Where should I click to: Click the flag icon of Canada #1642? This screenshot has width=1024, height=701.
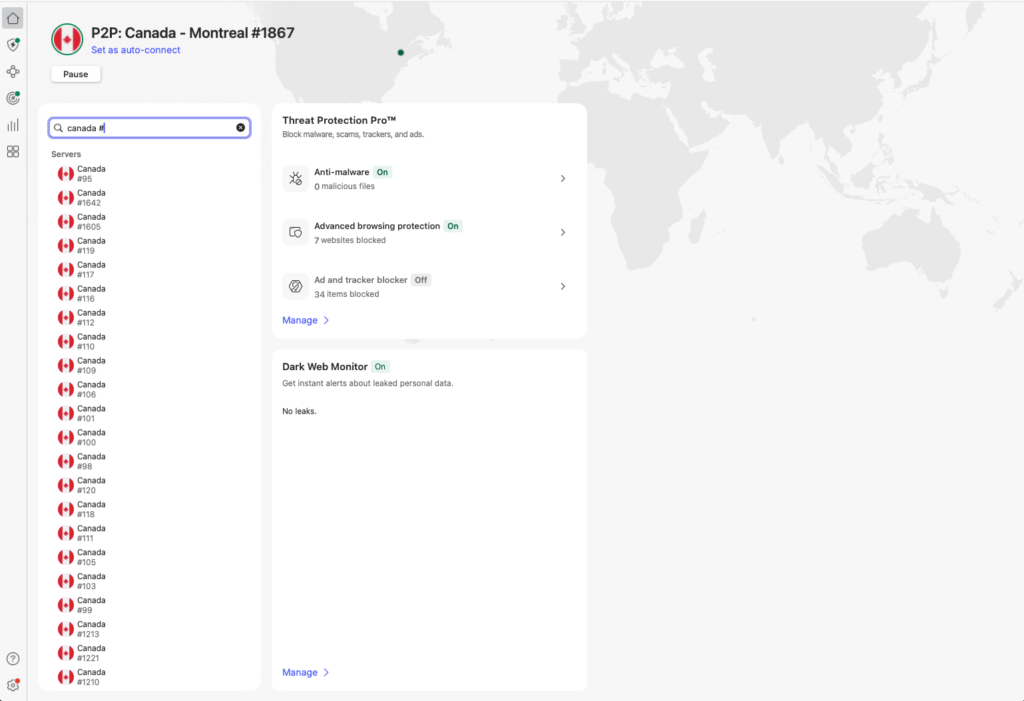65,198
